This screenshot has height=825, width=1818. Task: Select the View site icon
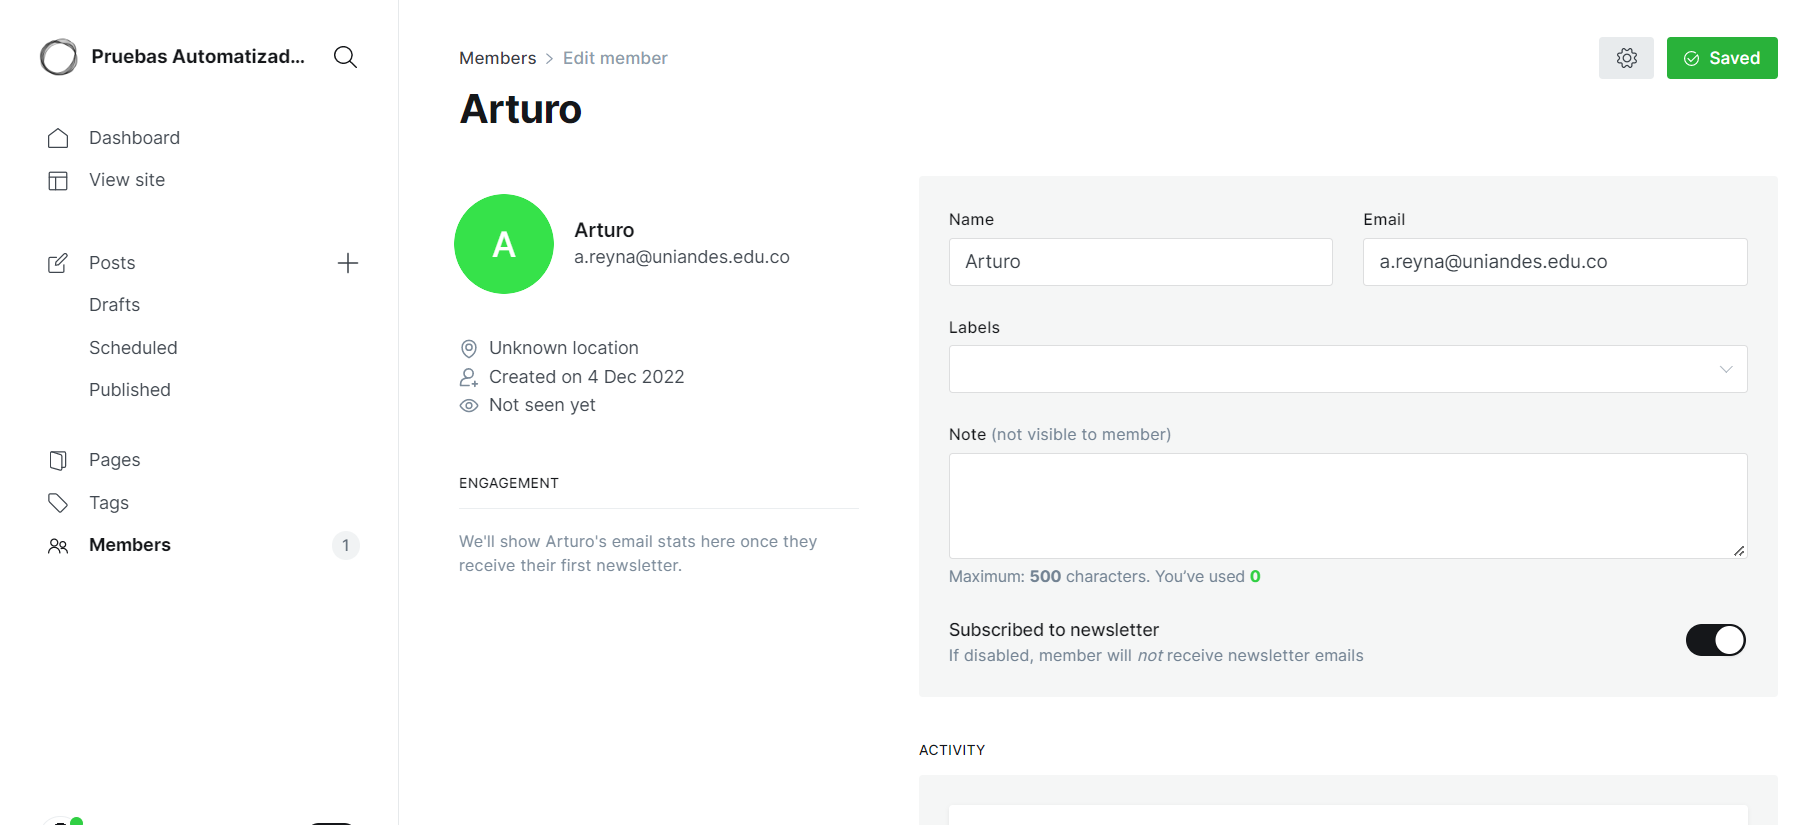59,180
